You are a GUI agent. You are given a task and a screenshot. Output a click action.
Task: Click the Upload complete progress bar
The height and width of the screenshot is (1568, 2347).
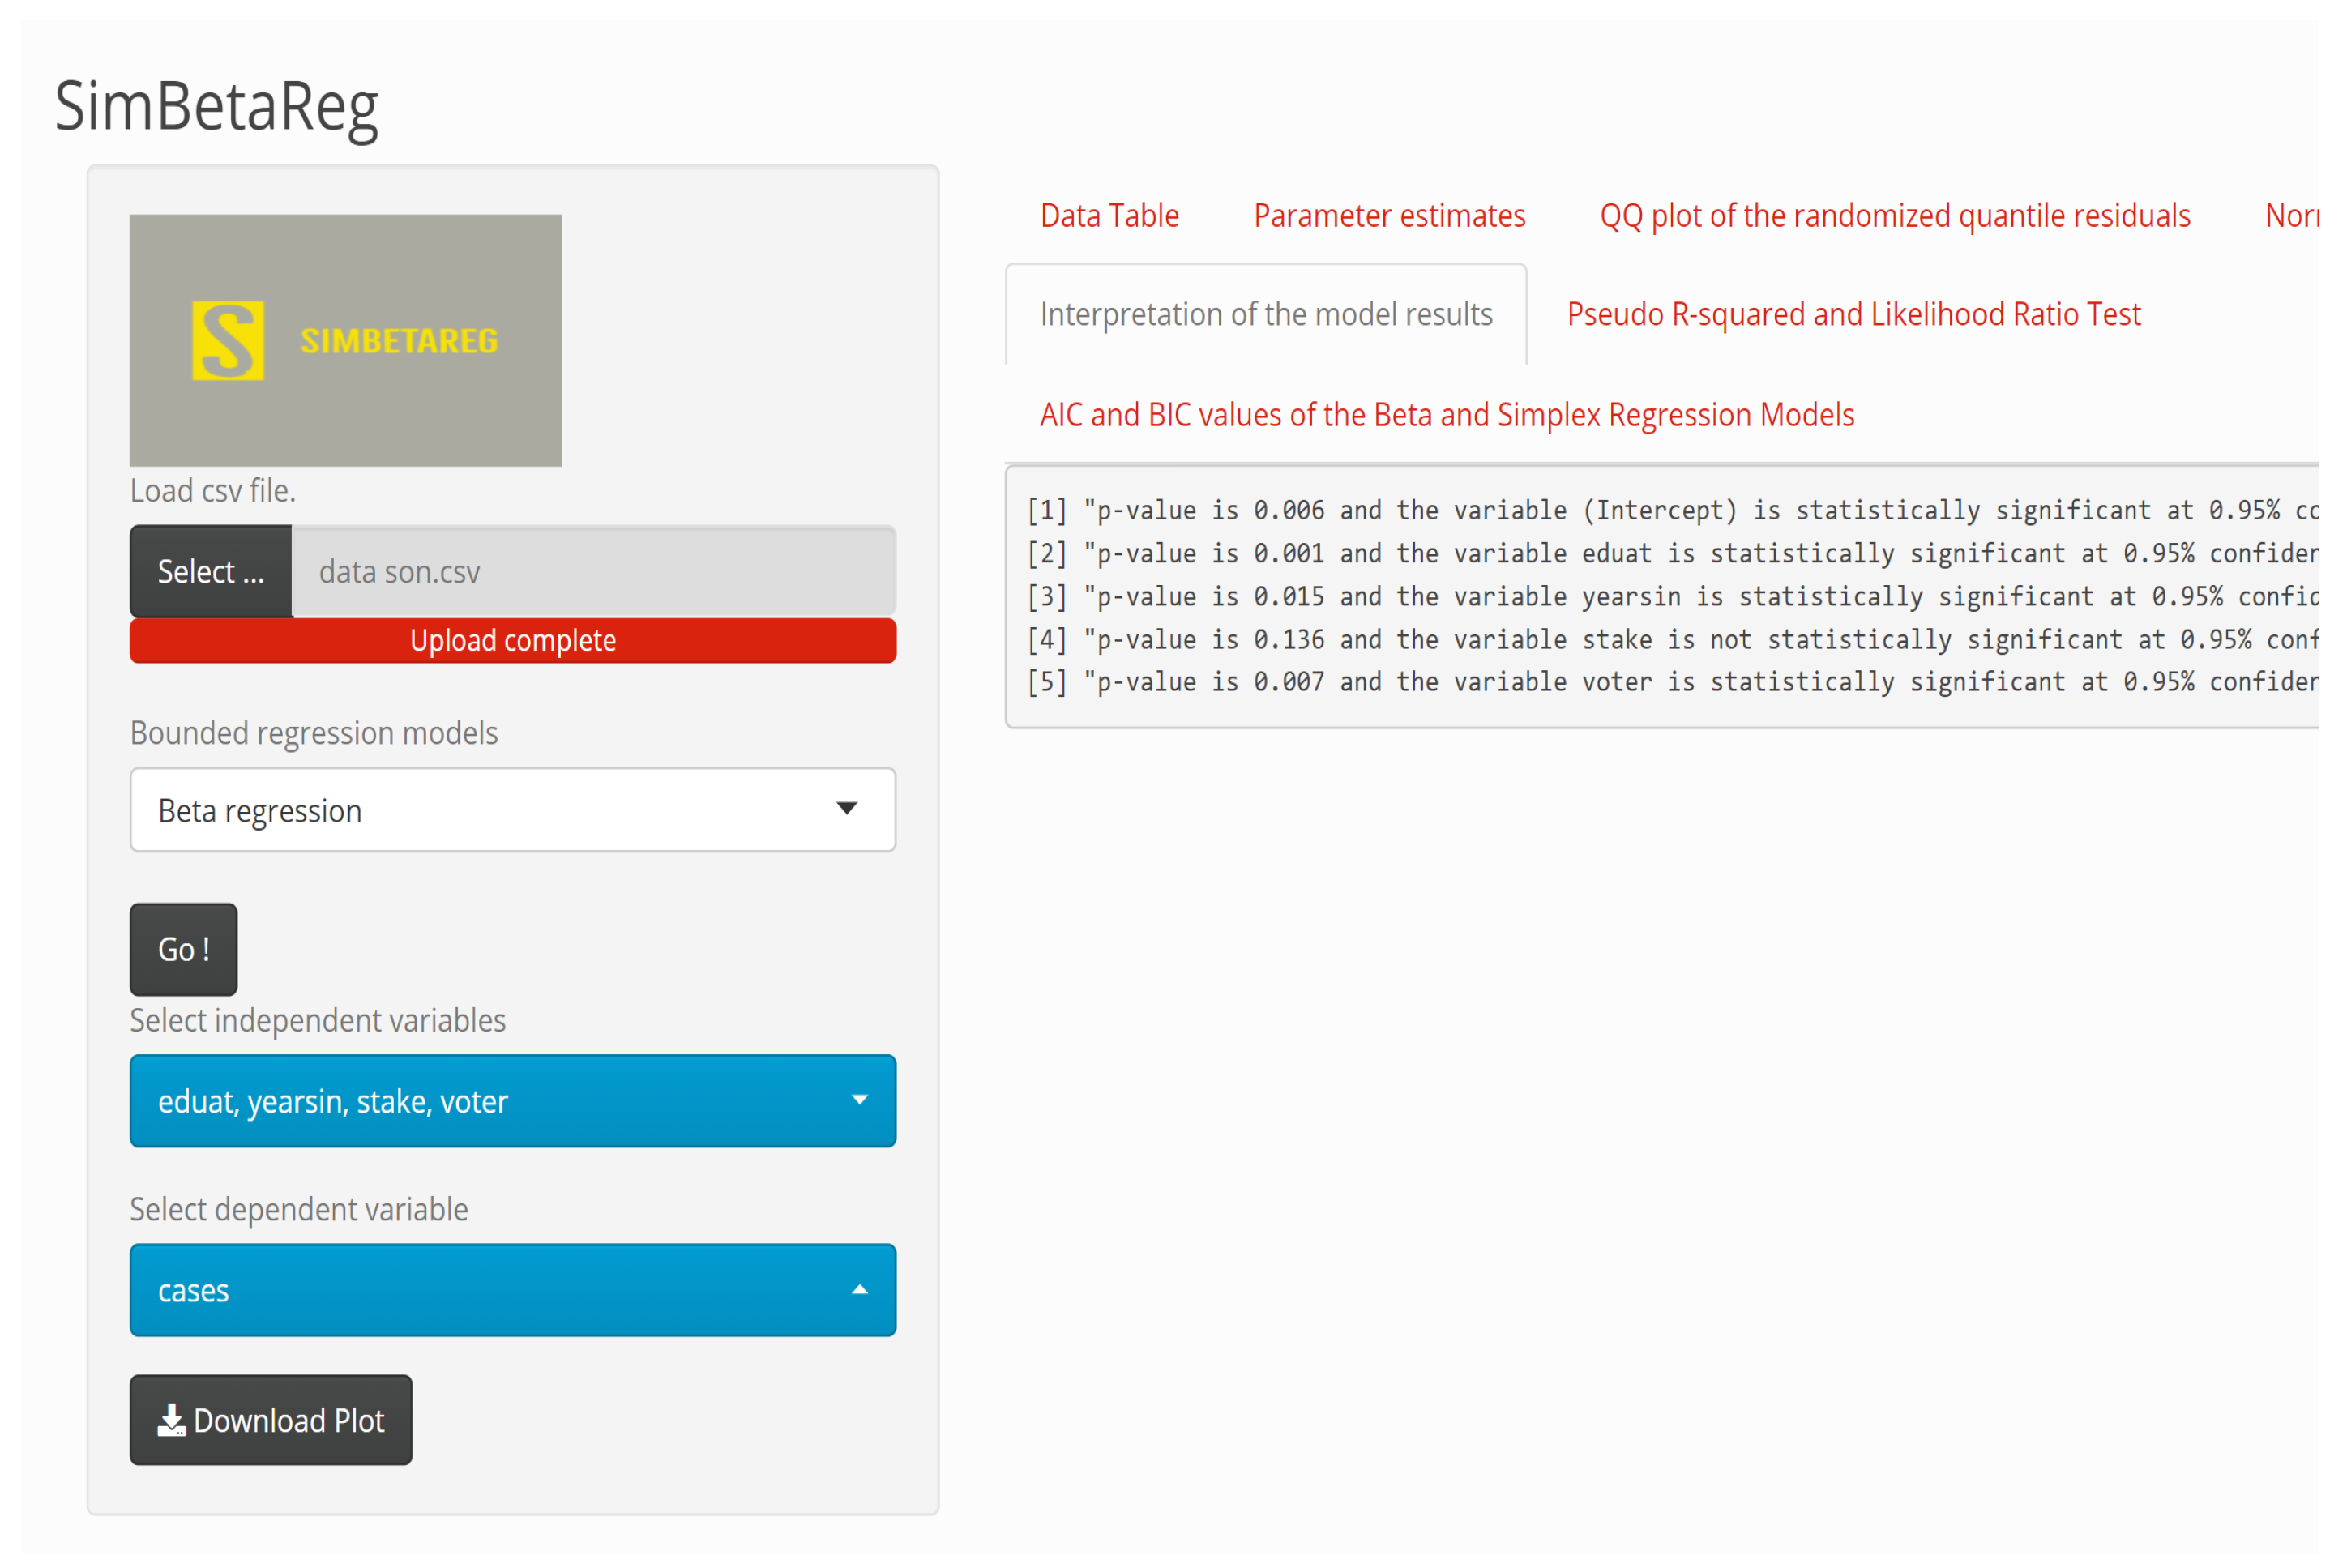pyautogui.click(x=512, y=641)
